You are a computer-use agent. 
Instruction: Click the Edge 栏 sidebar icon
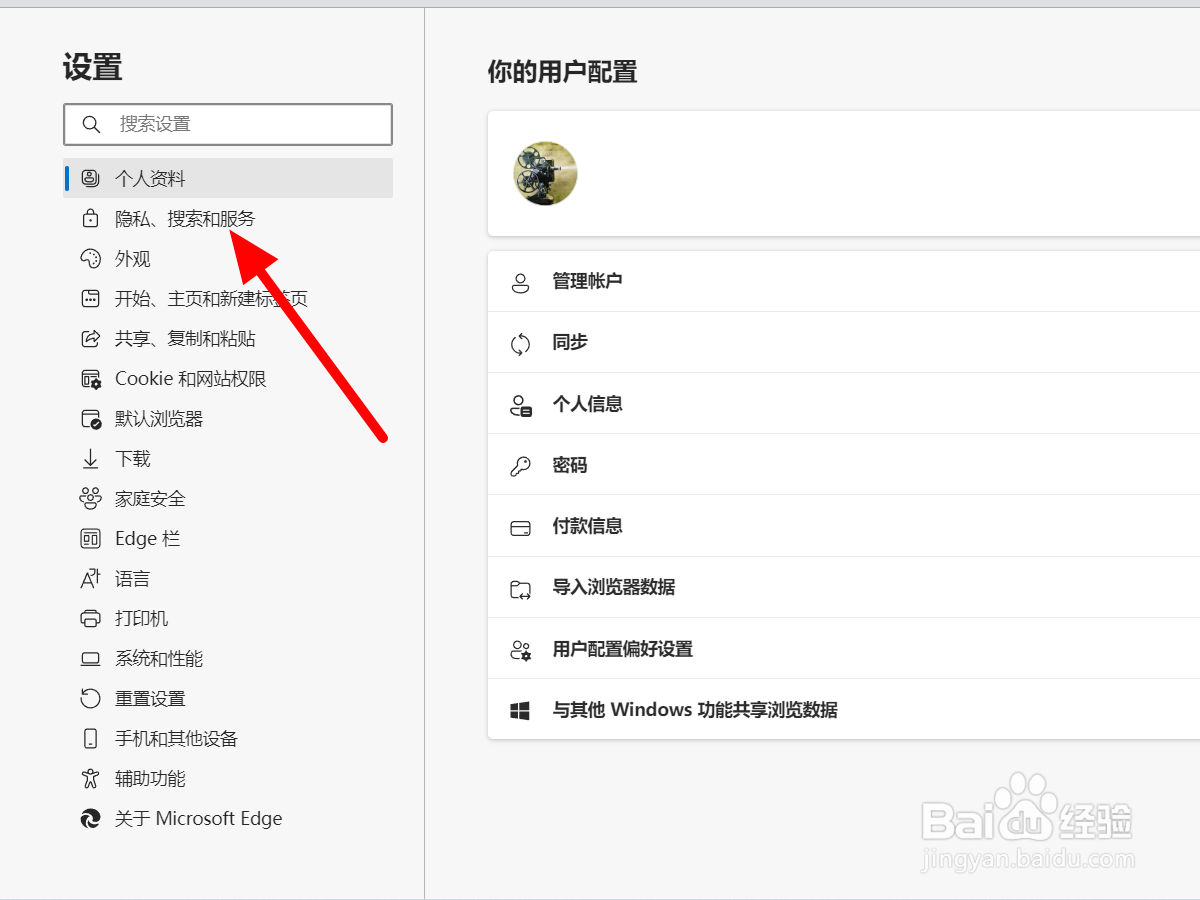point(90,539)
